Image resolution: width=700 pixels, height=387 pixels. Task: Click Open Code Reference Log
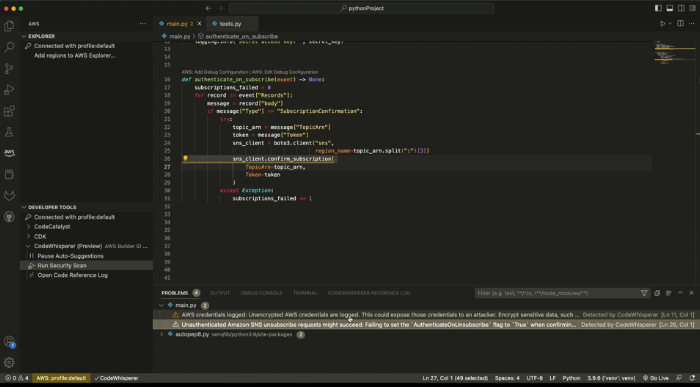tap(72, 275)
